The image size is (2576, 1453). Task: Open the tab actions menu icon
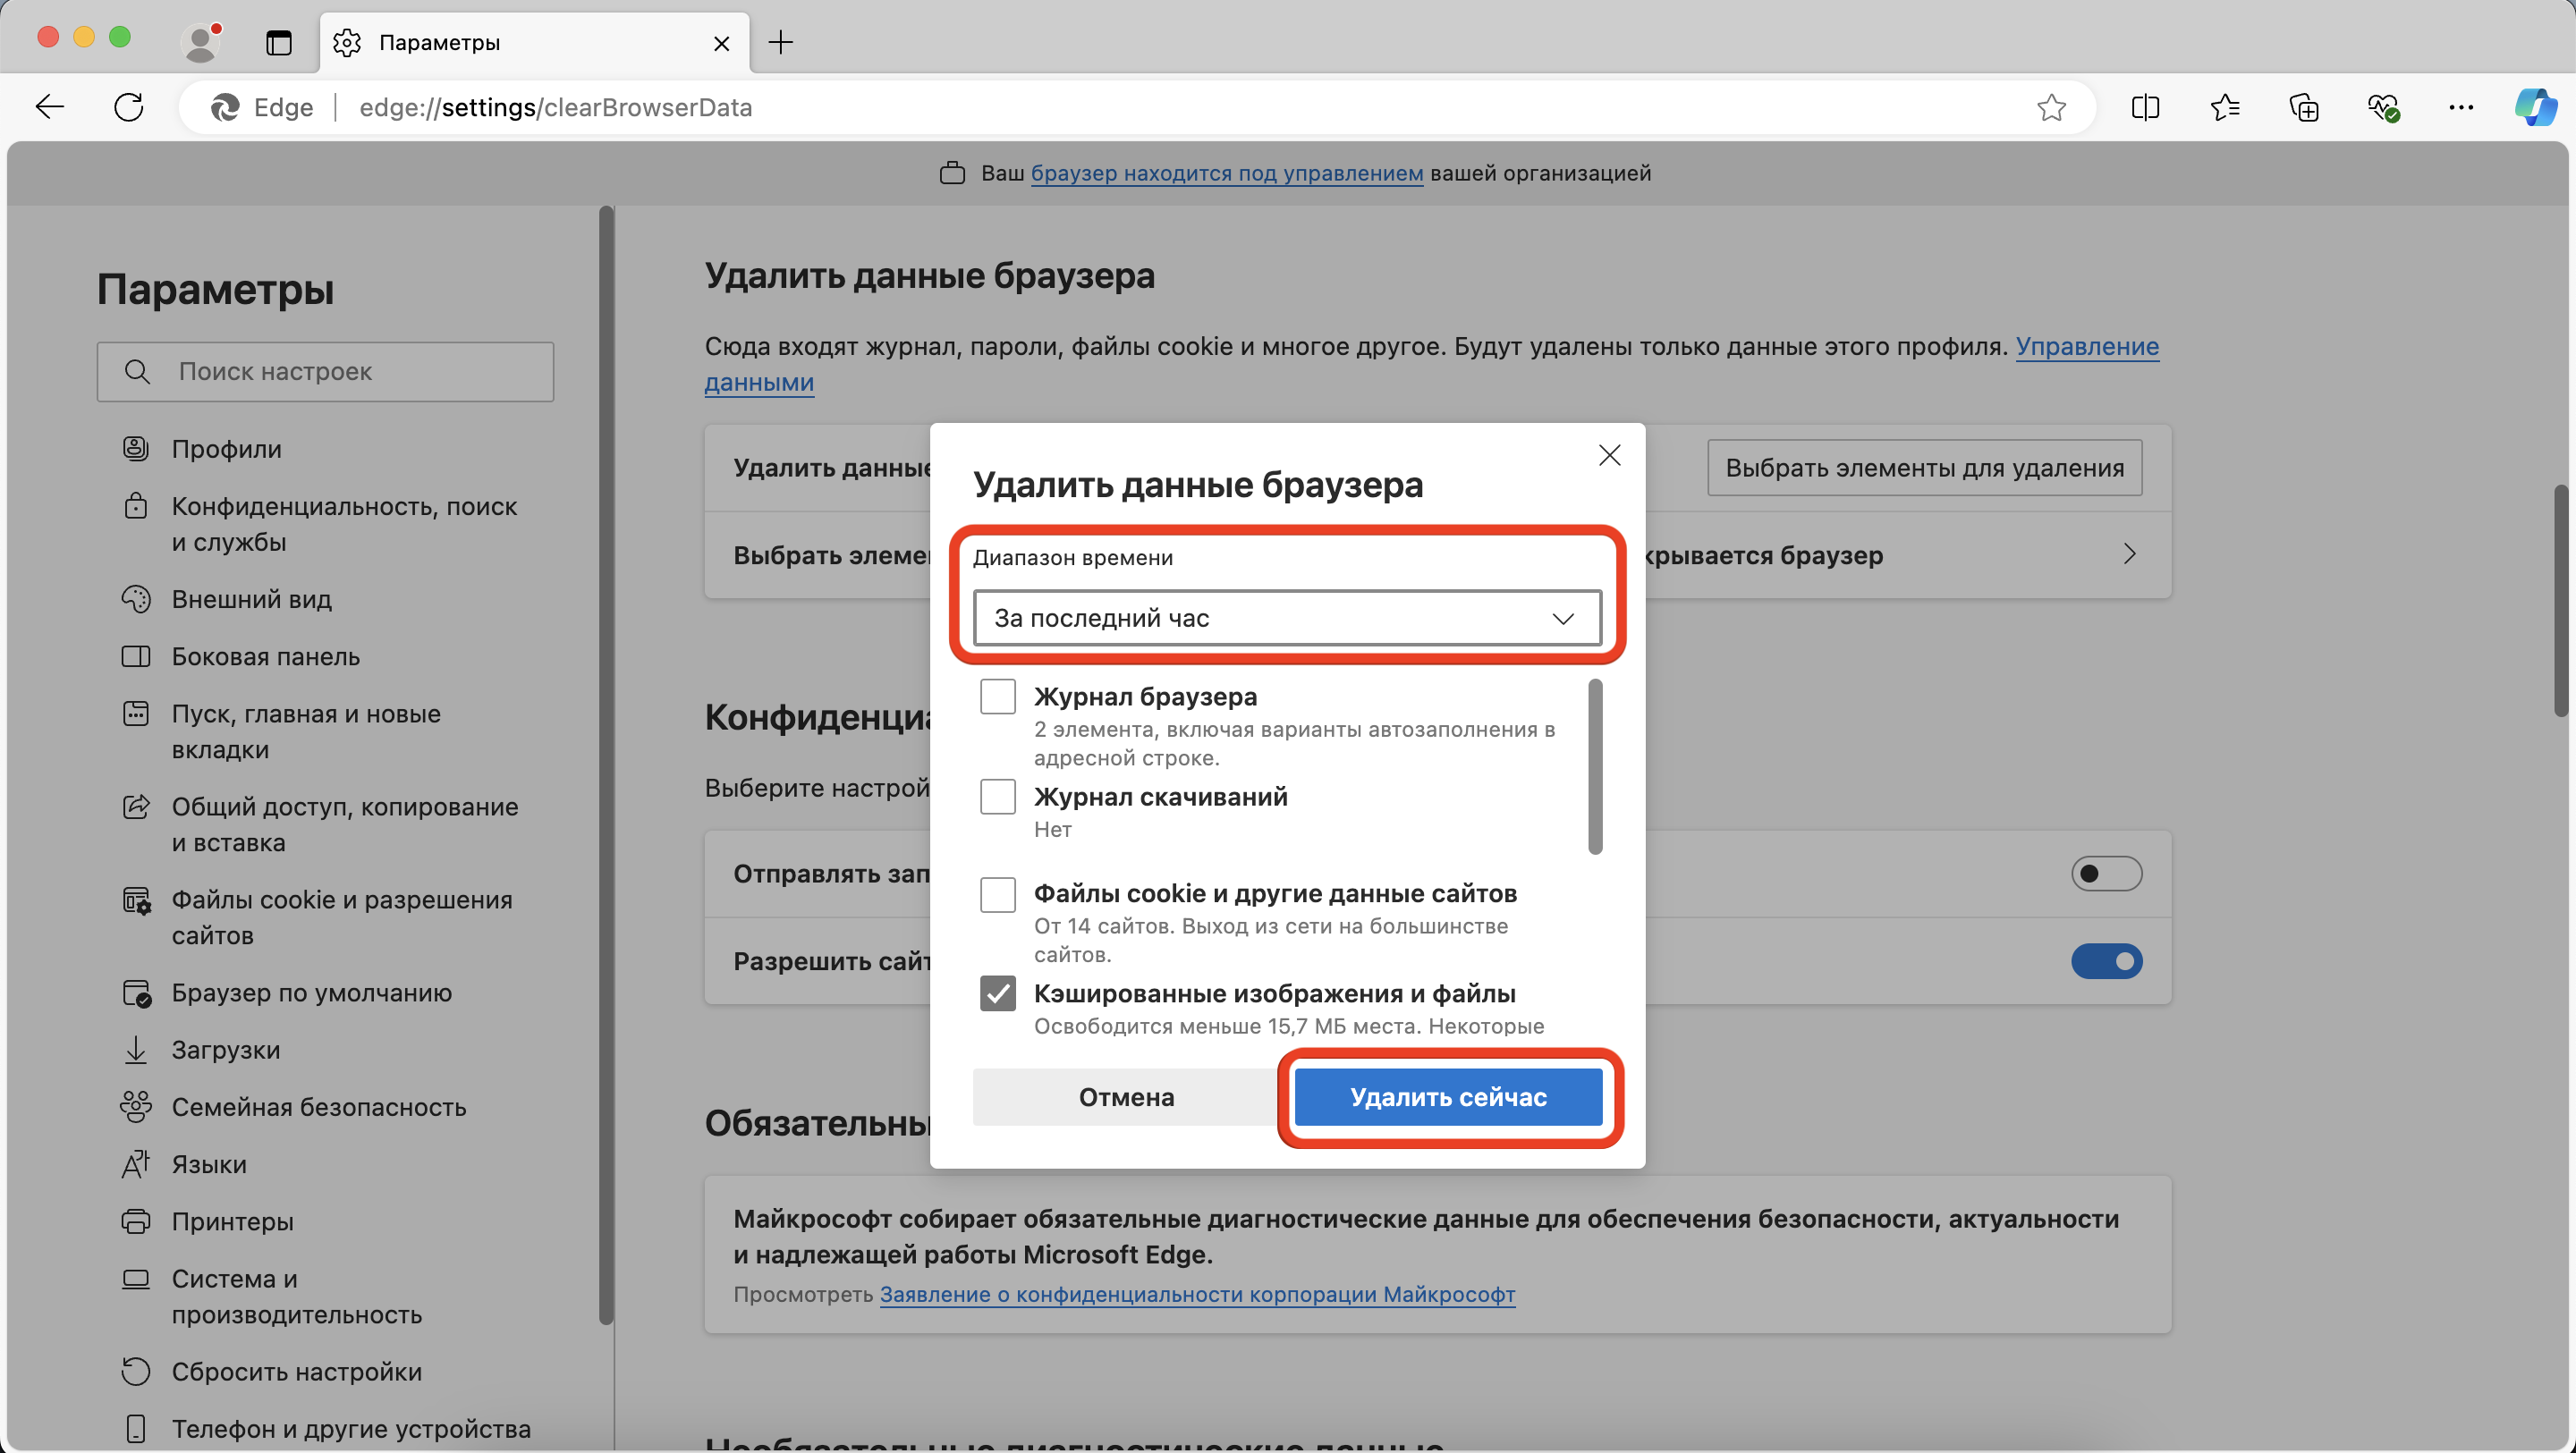(279, 42)
